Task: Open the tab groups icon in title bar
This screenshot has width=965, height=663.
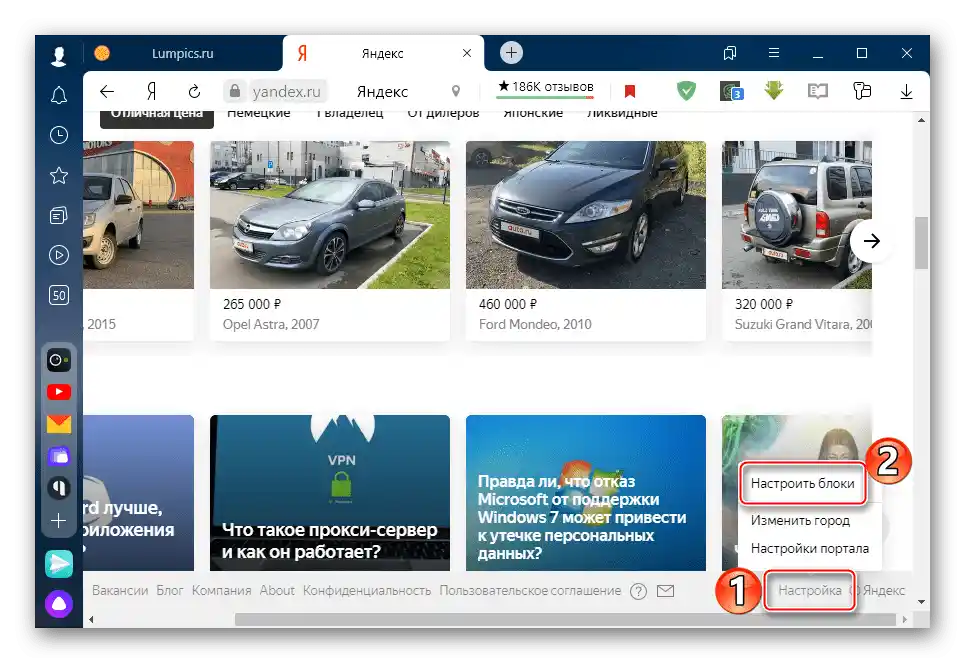Action: (730, 53)
